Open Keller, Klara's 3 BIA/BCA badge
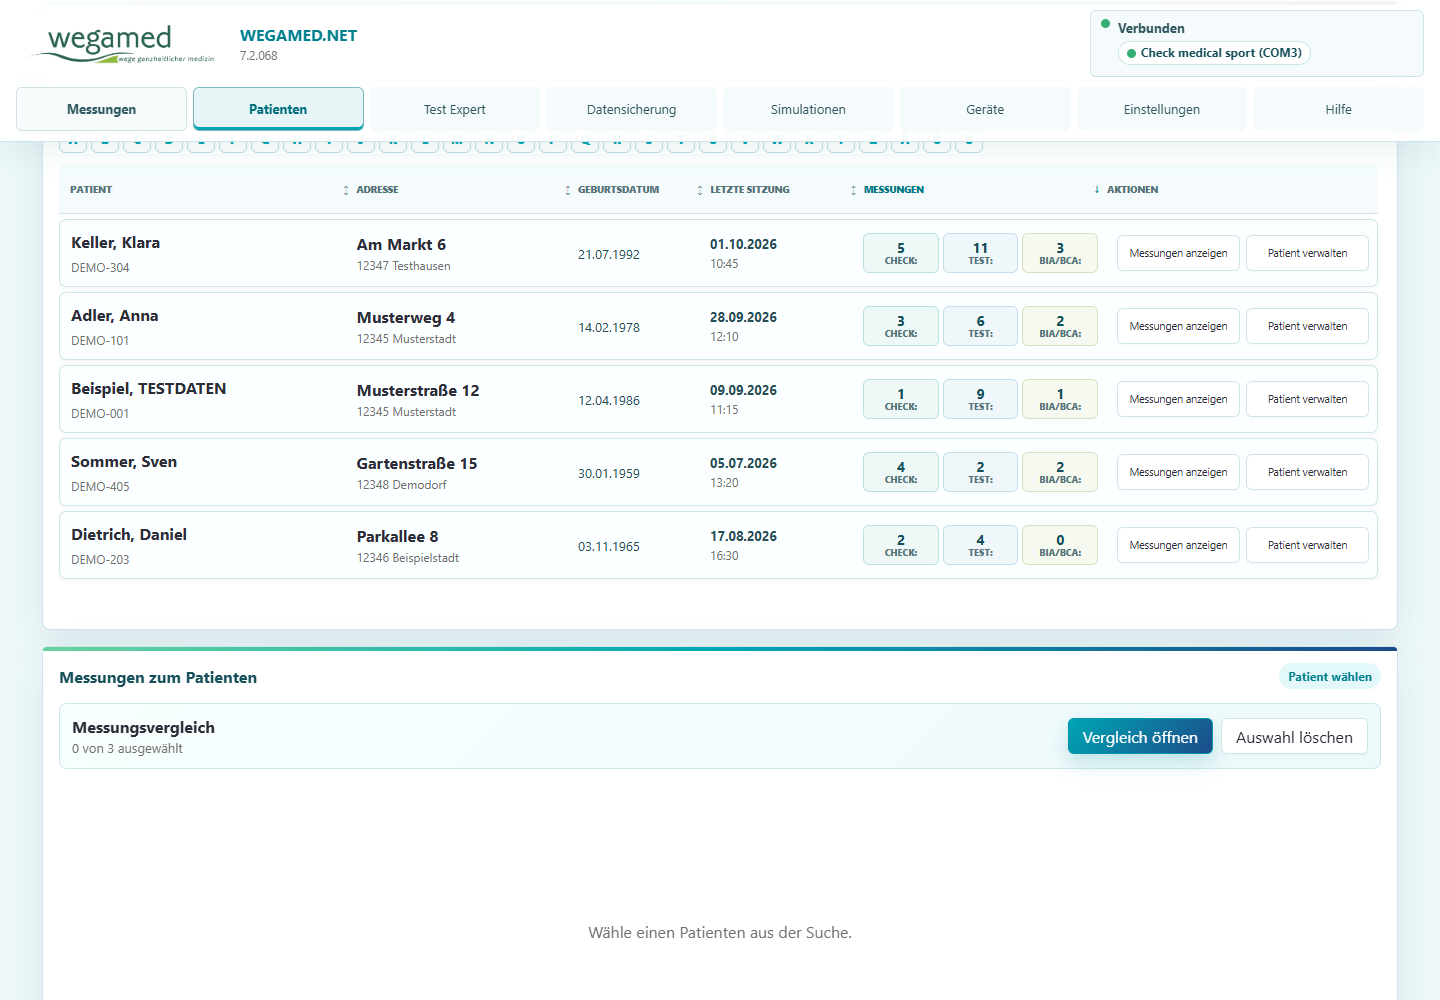The image size is (1440, 1000). 1060,253
